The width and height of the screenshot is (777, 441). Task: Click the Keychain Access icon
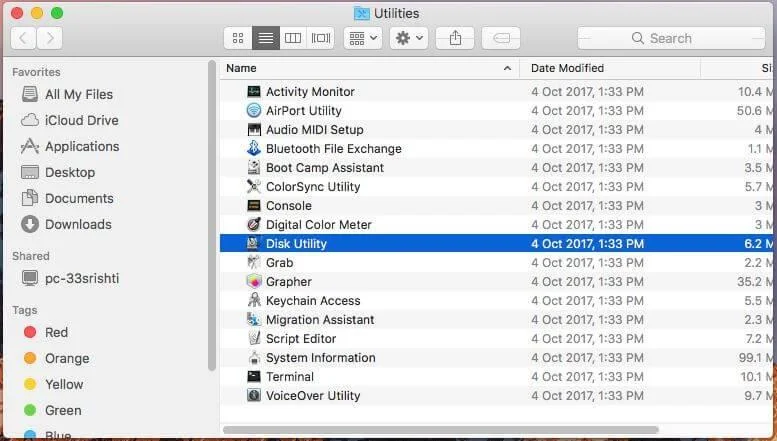(254, 301)
